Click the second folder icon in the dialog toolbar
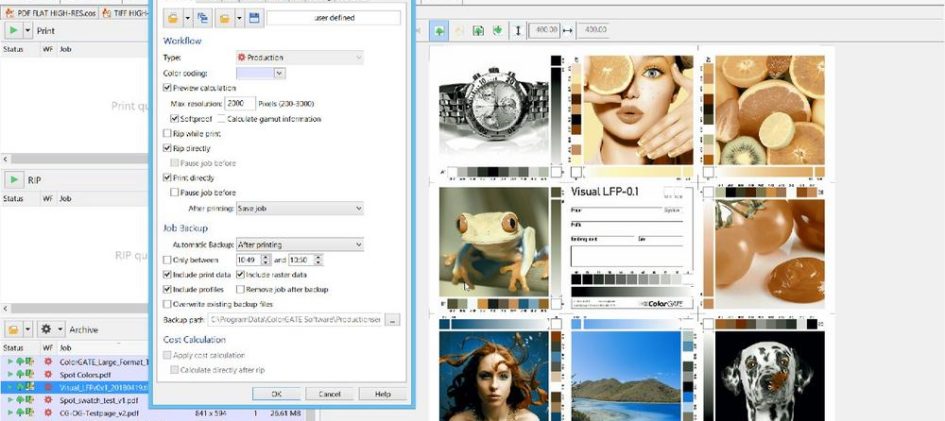 (x=224, y=18)
